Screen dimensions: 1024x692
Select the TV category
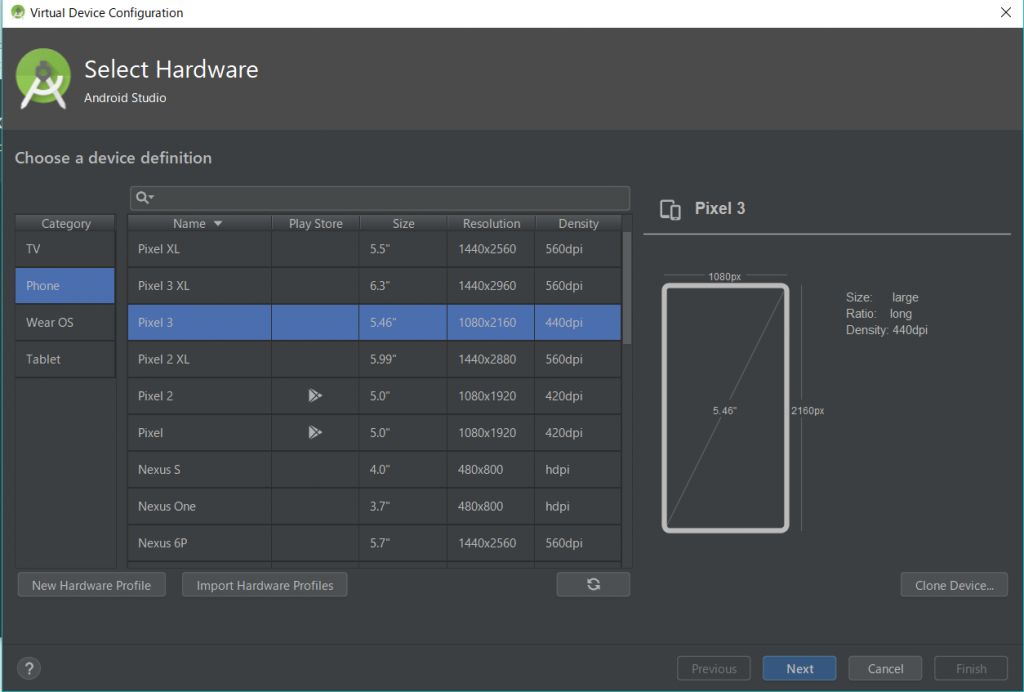pos(65,249)
